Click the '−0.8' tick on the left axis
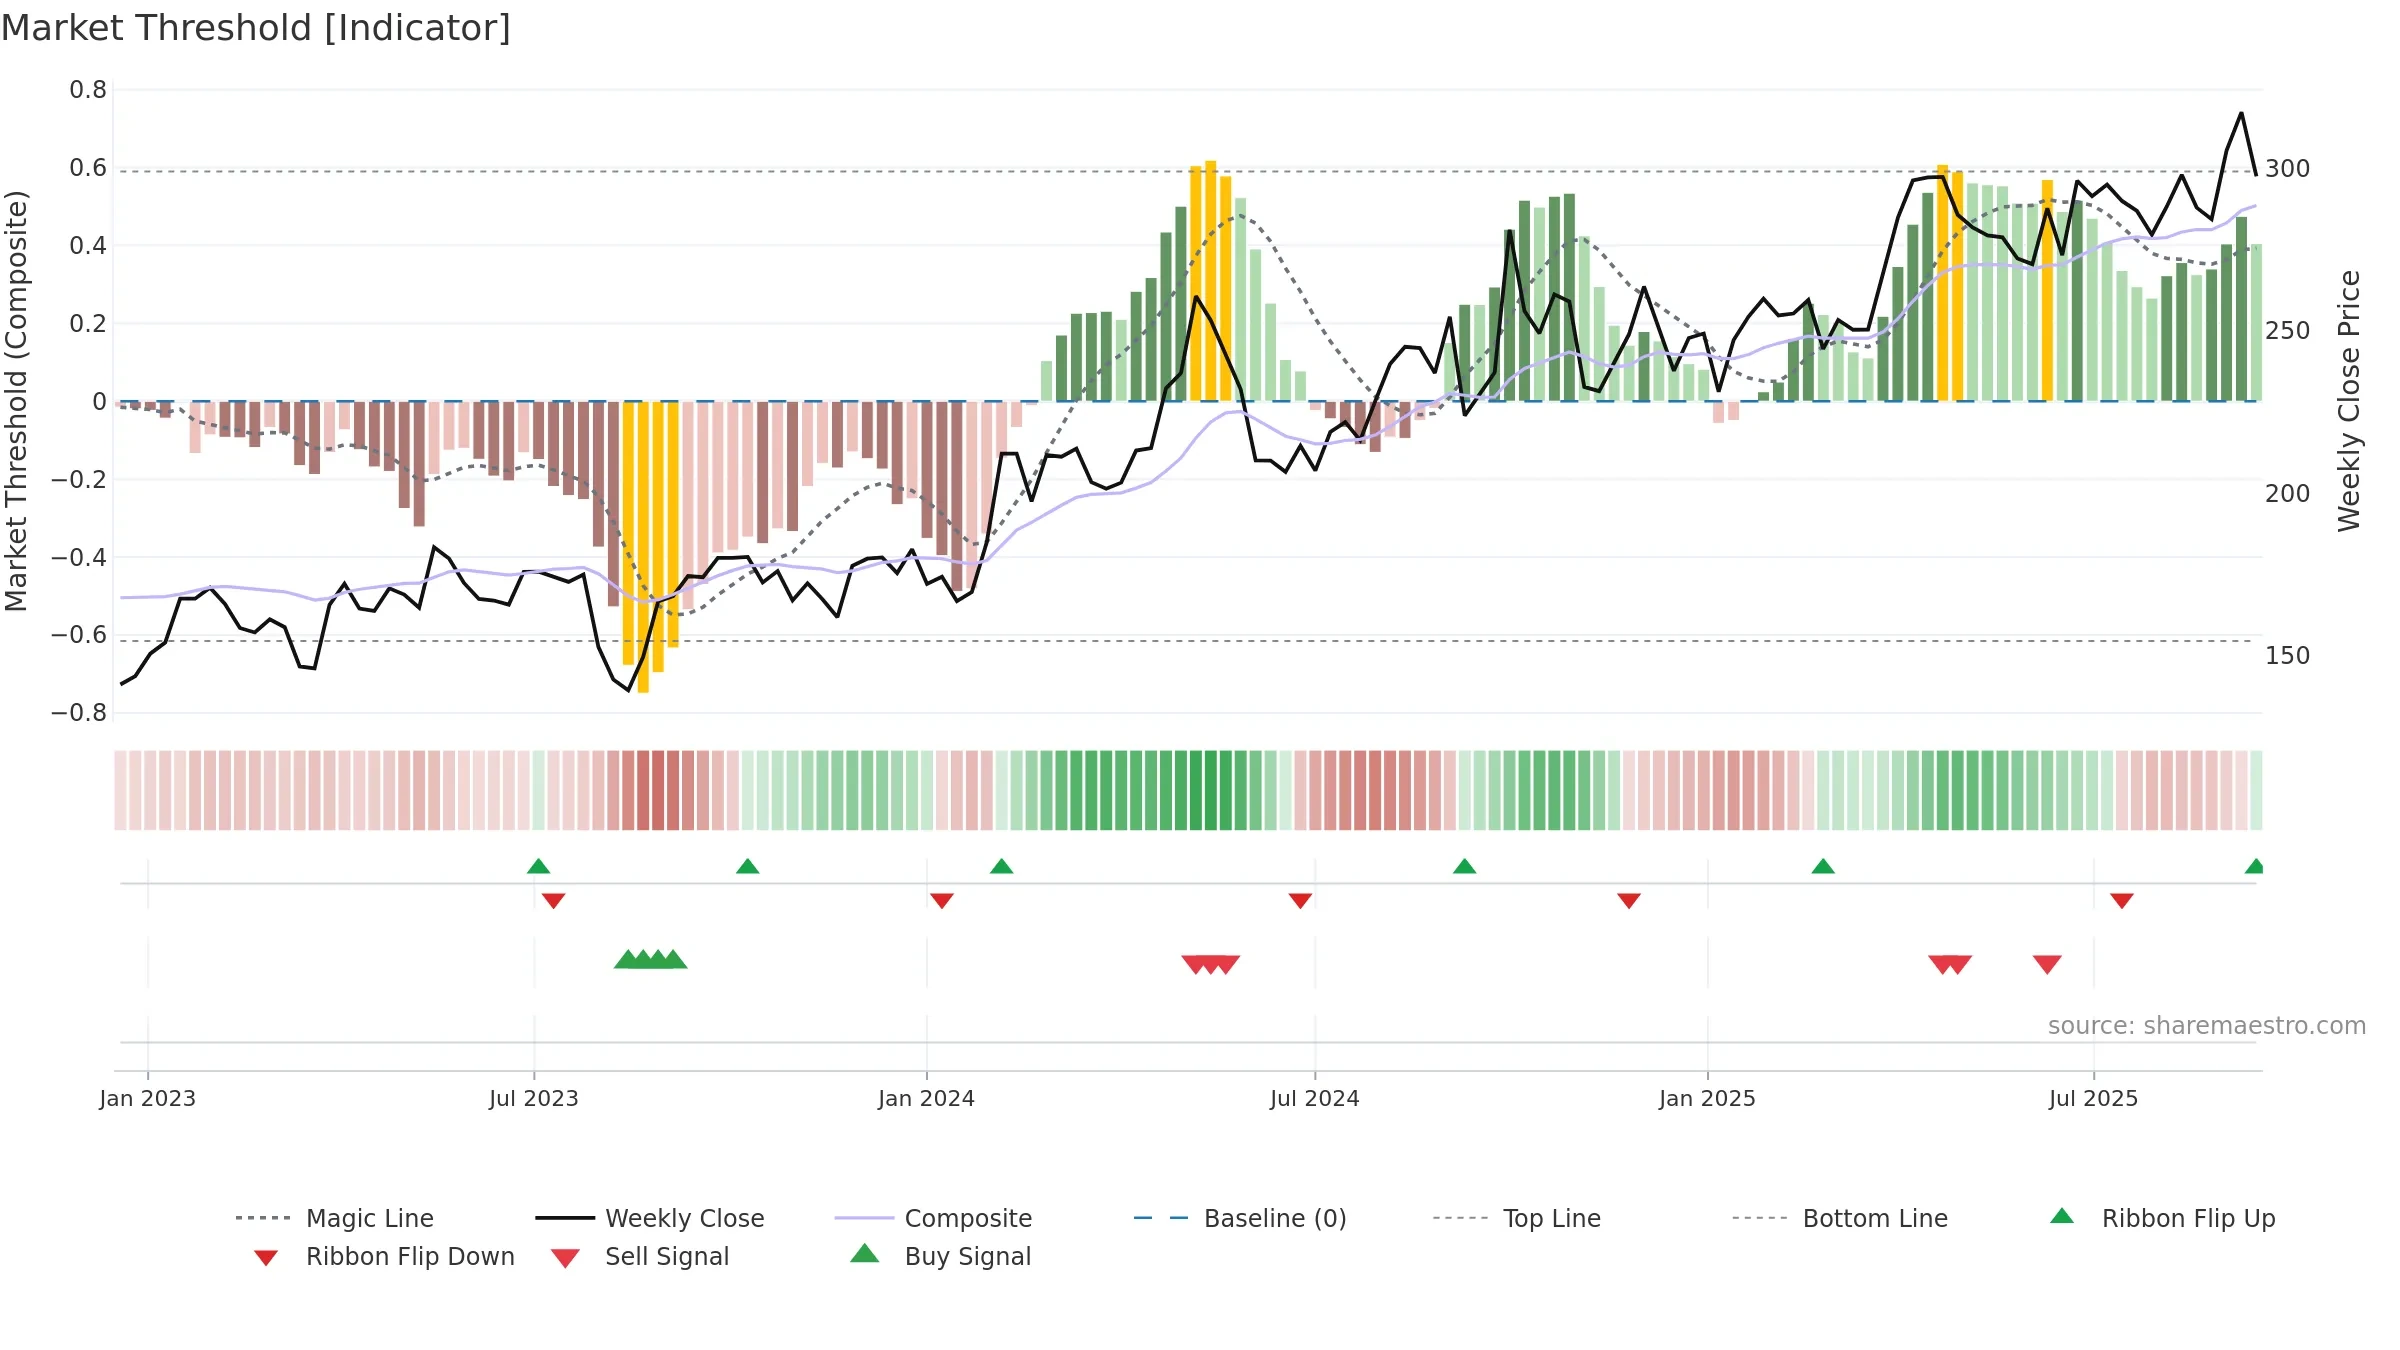The image size is (2400, 1350). pos(79,713)
